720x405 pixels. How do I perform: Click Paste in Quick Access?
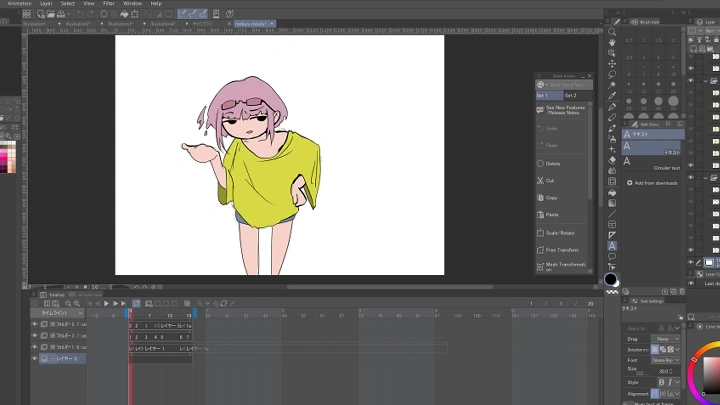[x=561, y=214]
